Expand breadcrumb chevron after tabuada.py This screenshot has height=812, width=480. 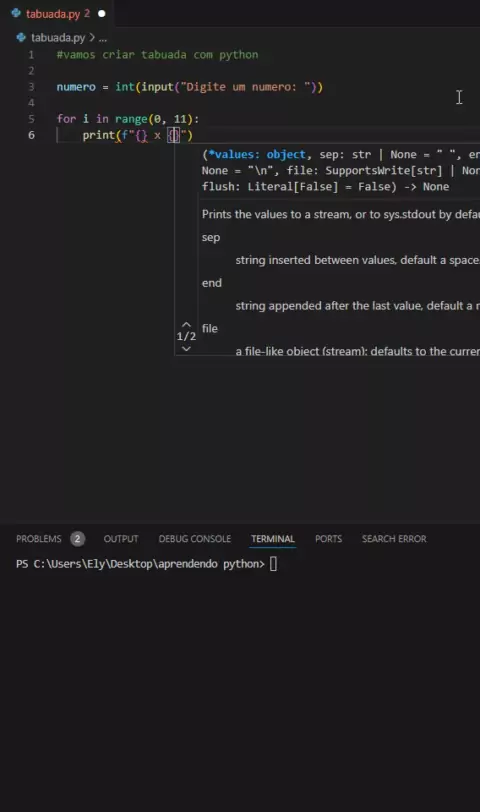(x=92, y=37)
